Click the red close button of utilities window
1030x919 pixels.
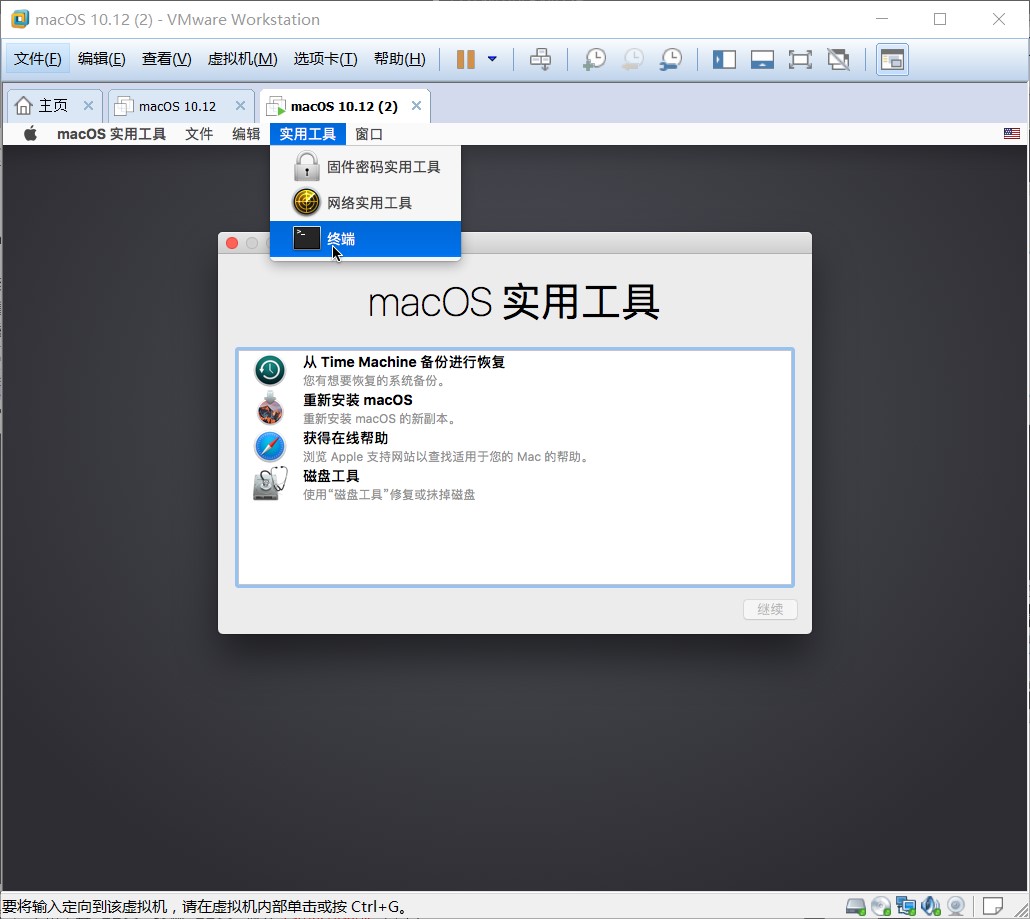pyautogui.click(x=232, y=243)
